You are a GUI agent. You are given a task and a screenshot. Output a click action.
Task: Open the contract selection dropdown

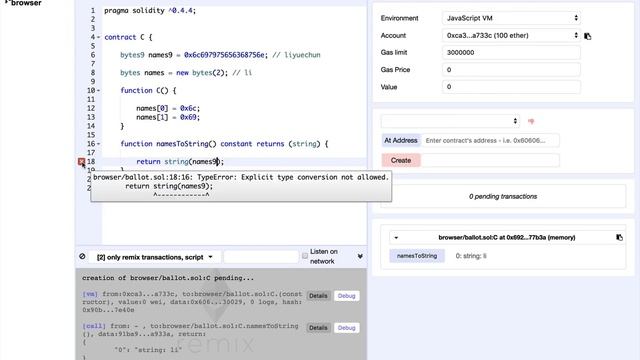pyautogui.click(x=450, y=121)
